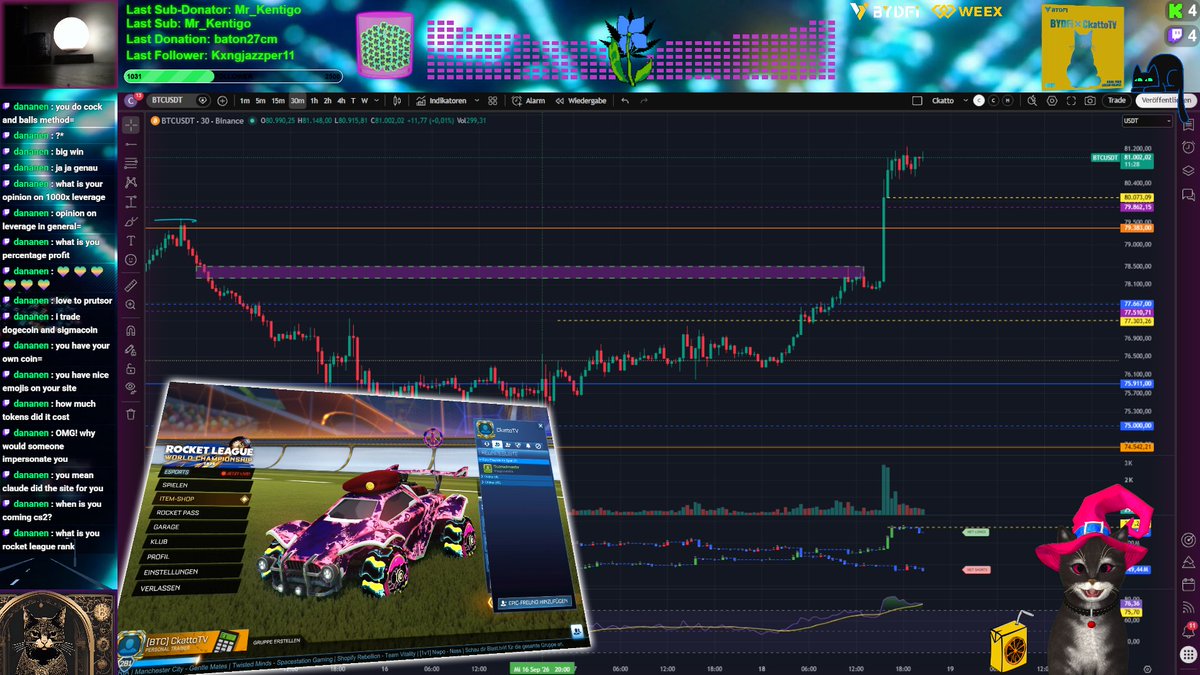Select the brush drawing tool
The image size is (1200, 675).
click(x=131, y=221)
